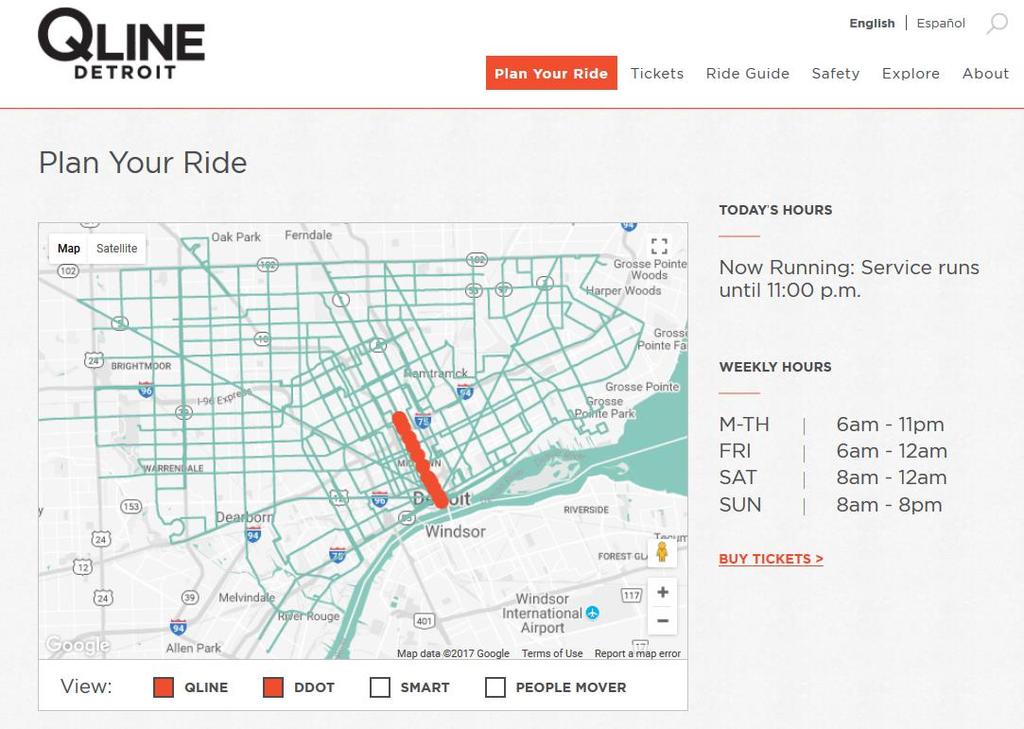Click the M-TH 6am - 11pm hours row
Screen dimensions: 1024x729
pos(832,425)
